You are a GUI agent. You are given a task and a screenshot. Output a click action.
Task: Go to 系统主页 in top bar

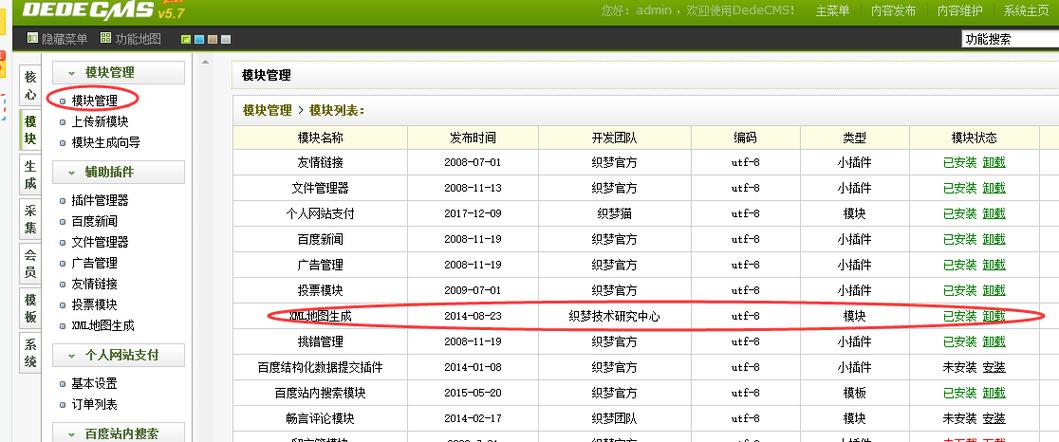point(1025,11)
